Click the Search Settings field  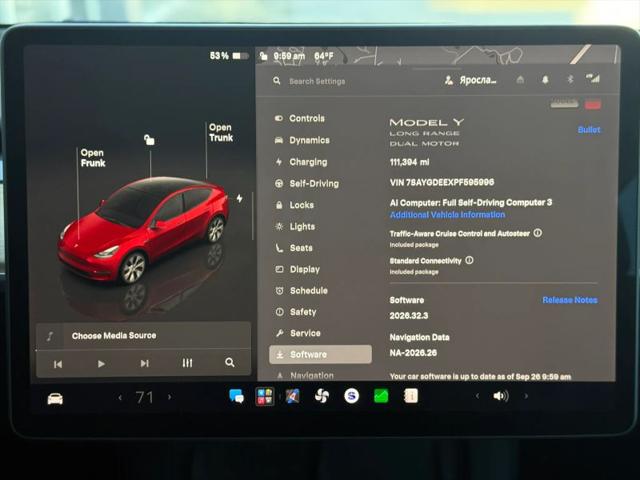pyautogui.click(x=317, y=81)
